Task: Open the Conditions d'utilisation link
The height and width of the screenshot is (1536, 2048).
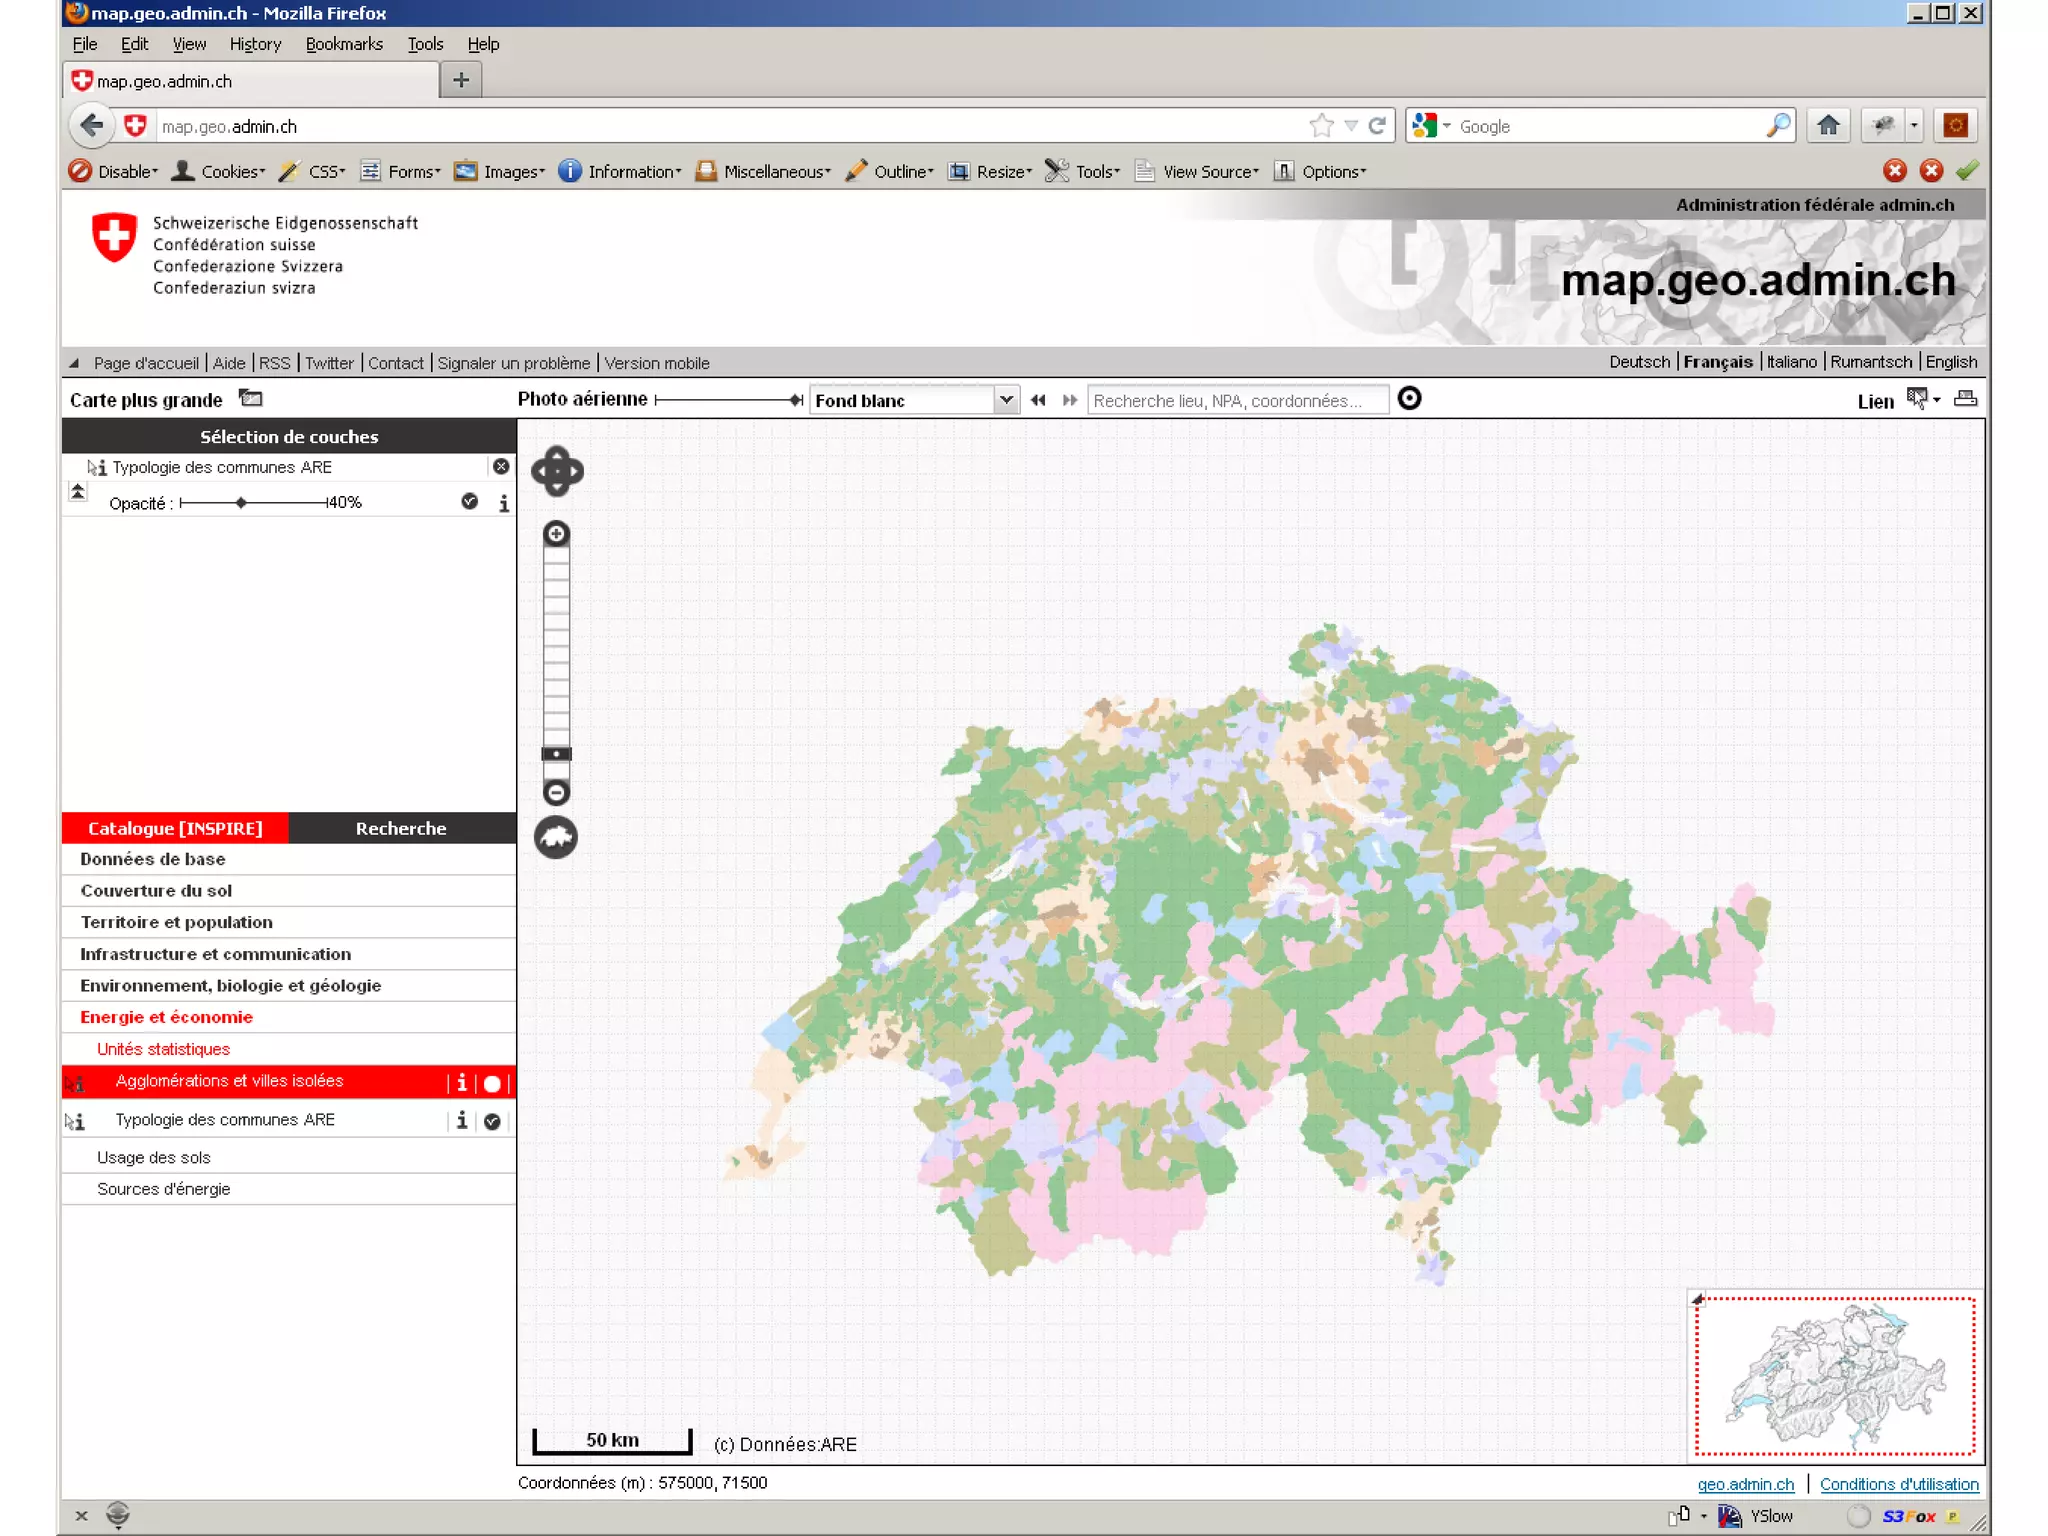Action: click(1899, 1484)
